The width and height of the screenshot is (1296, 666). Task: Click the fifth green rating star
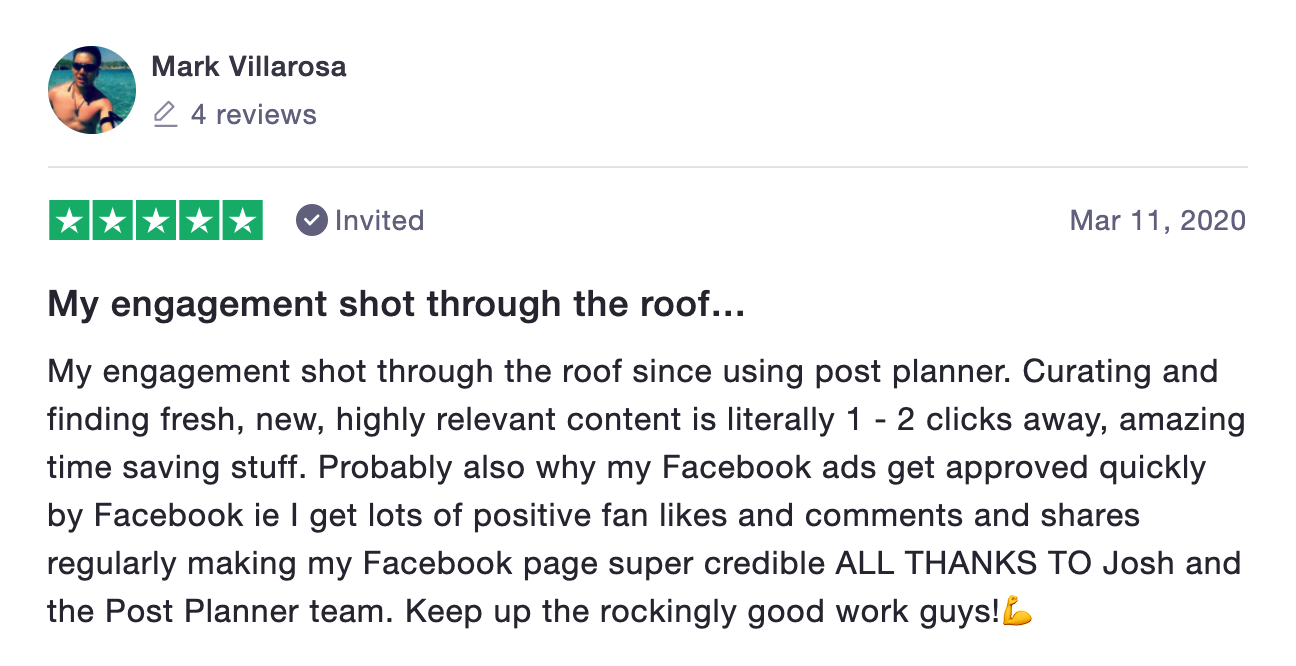tap(242, 221)
